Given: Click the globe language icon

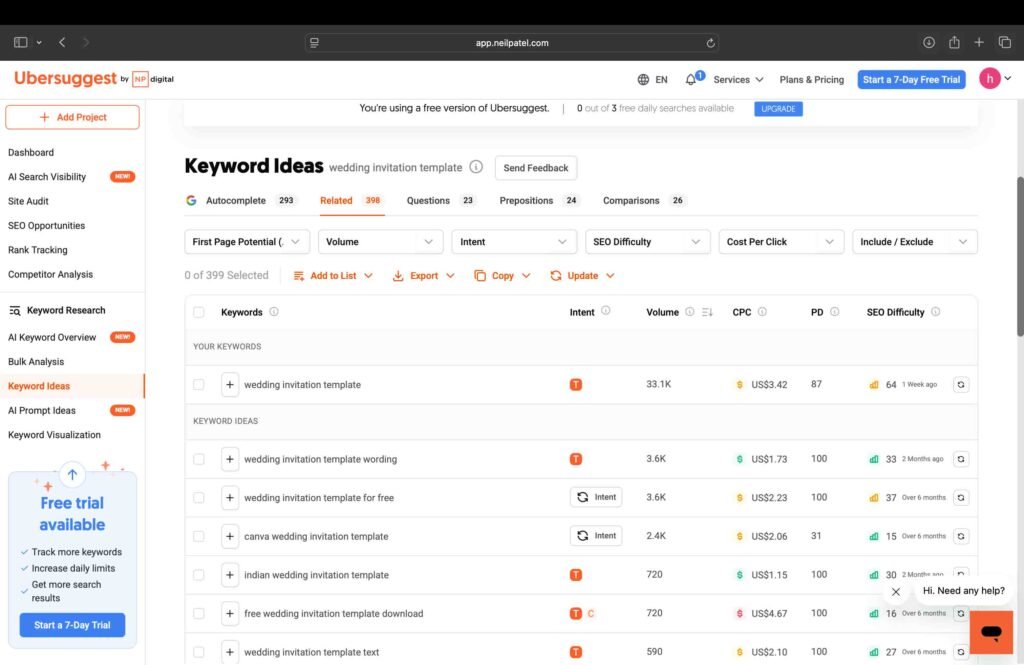Looking at the screenshot, I should click(643, 80).
